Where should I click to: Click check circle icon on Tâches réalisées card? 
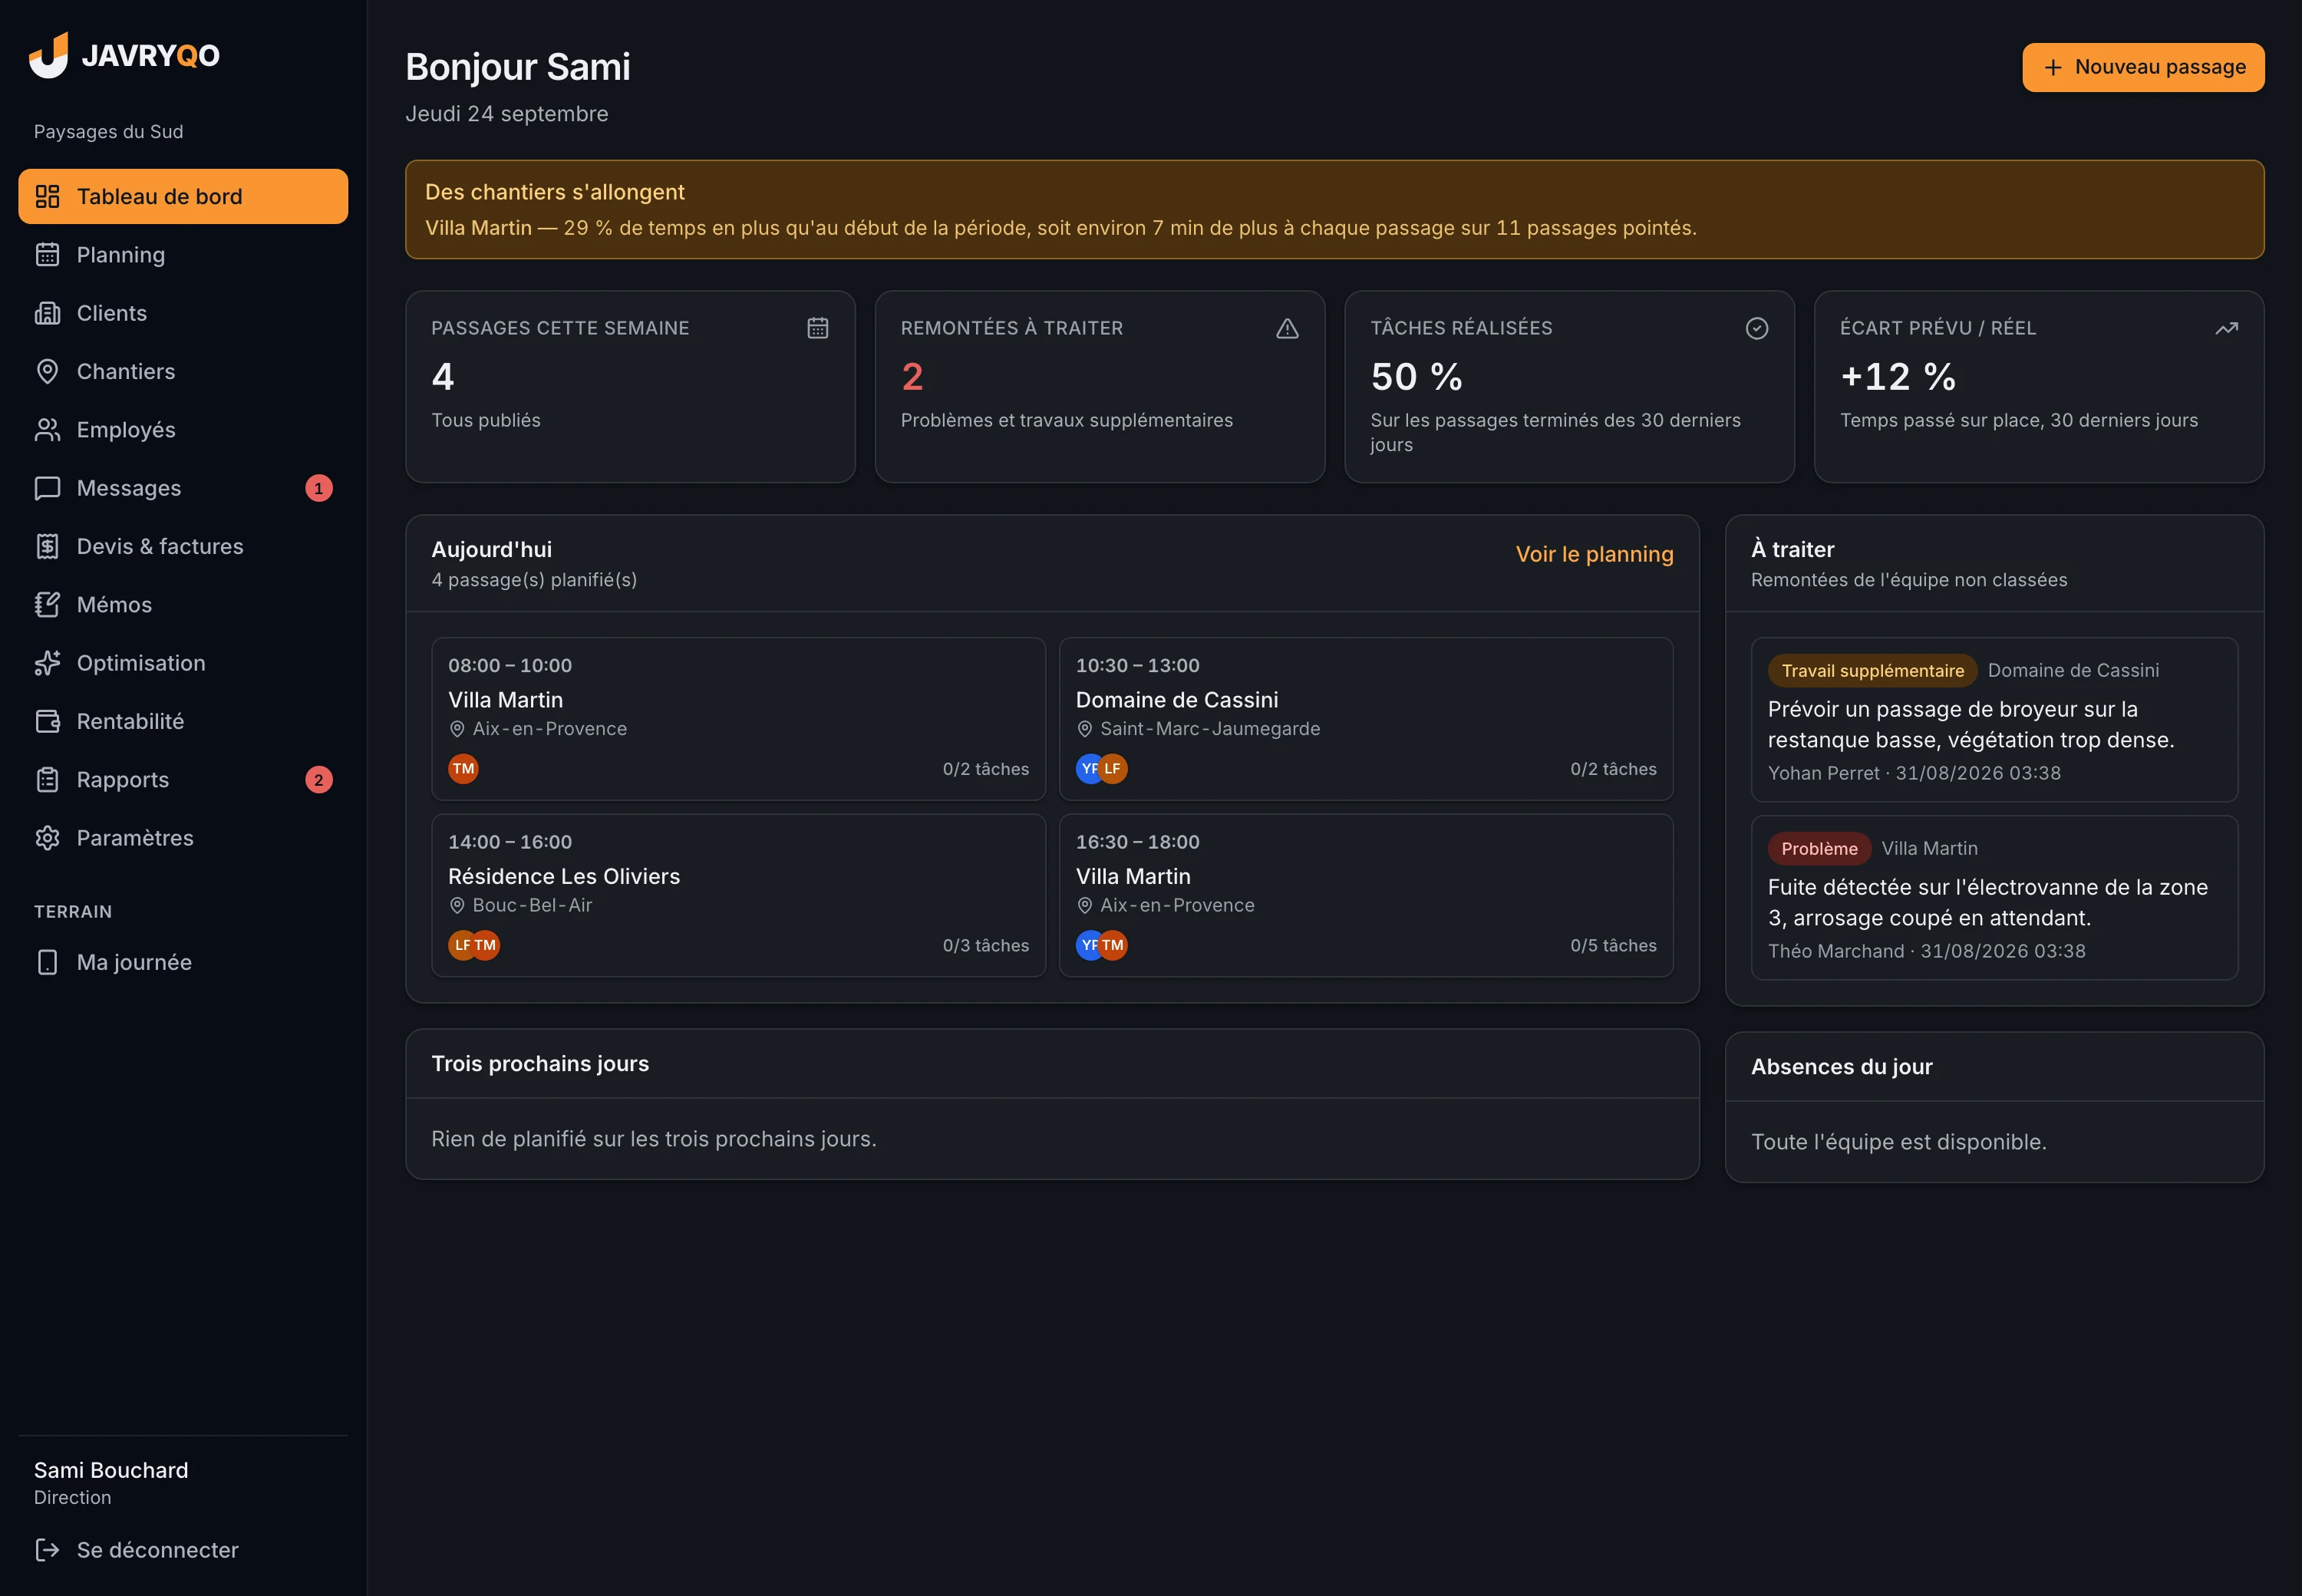[1756, 328]
